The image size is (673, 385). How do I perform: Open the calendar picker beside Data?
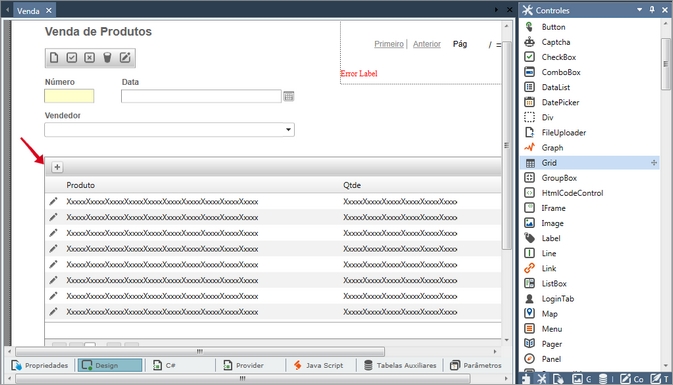tap(289, 96)
